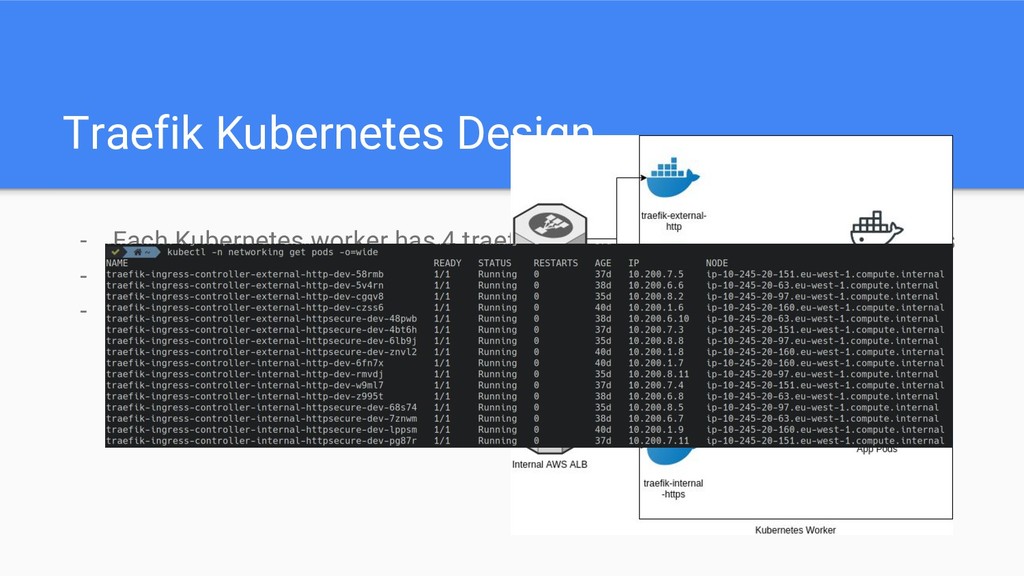
Task: Click IP address 10.200.7.5
Action: pos(656,274)
